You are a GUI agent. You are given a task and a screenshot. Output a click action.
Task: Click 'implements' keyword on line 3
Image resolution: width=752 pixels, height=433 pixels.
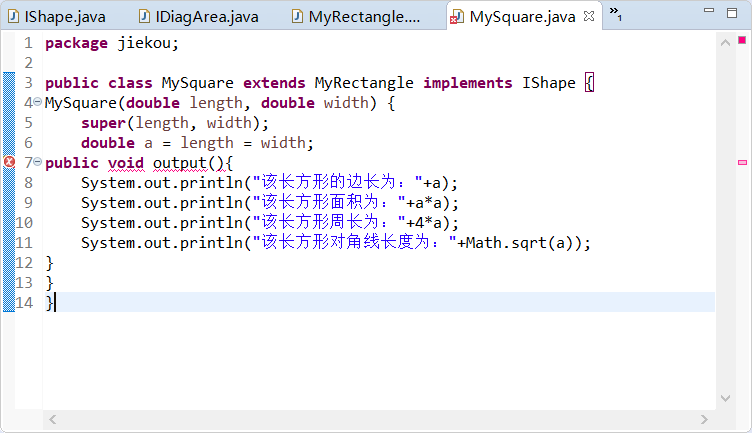pyautogui.click(x=468, y=83)
